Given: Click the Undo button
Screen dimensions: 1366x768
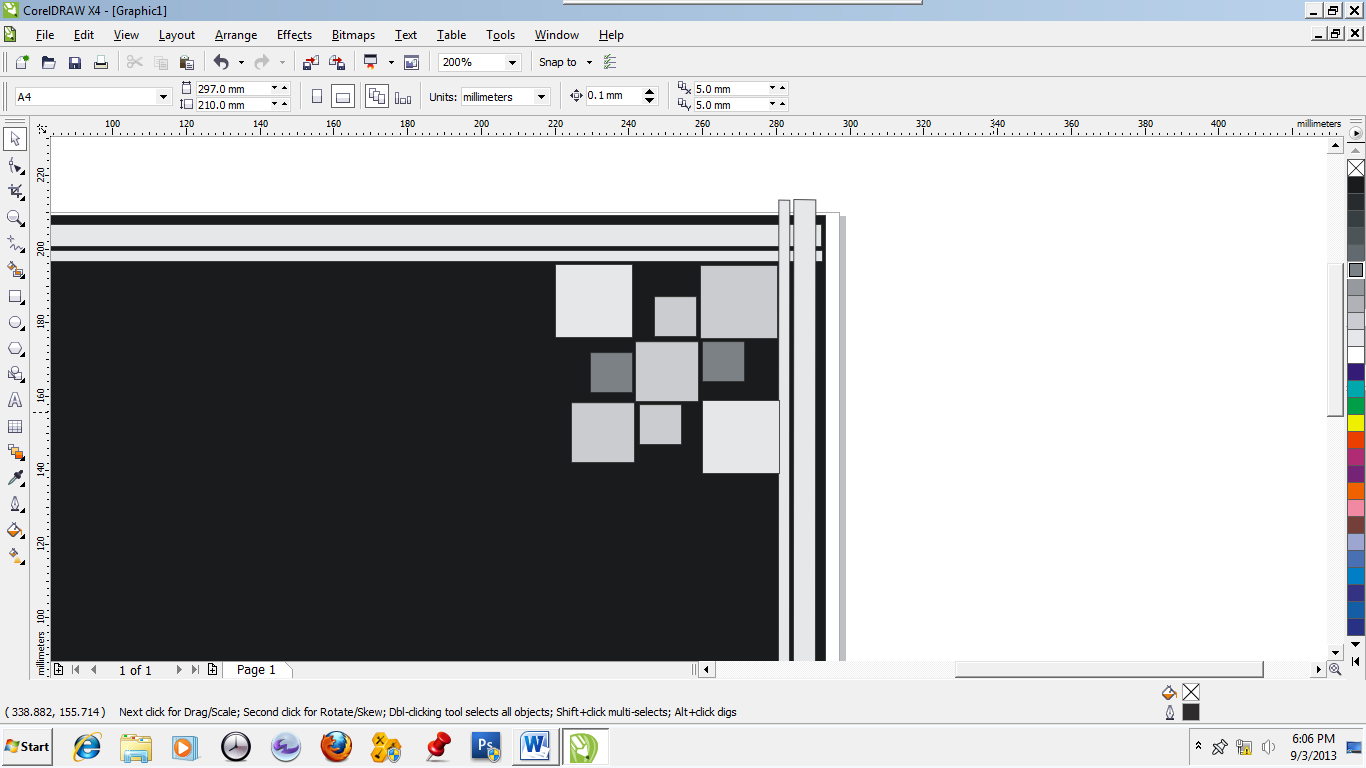Looking at the screenshot, I should coord(219,62).
